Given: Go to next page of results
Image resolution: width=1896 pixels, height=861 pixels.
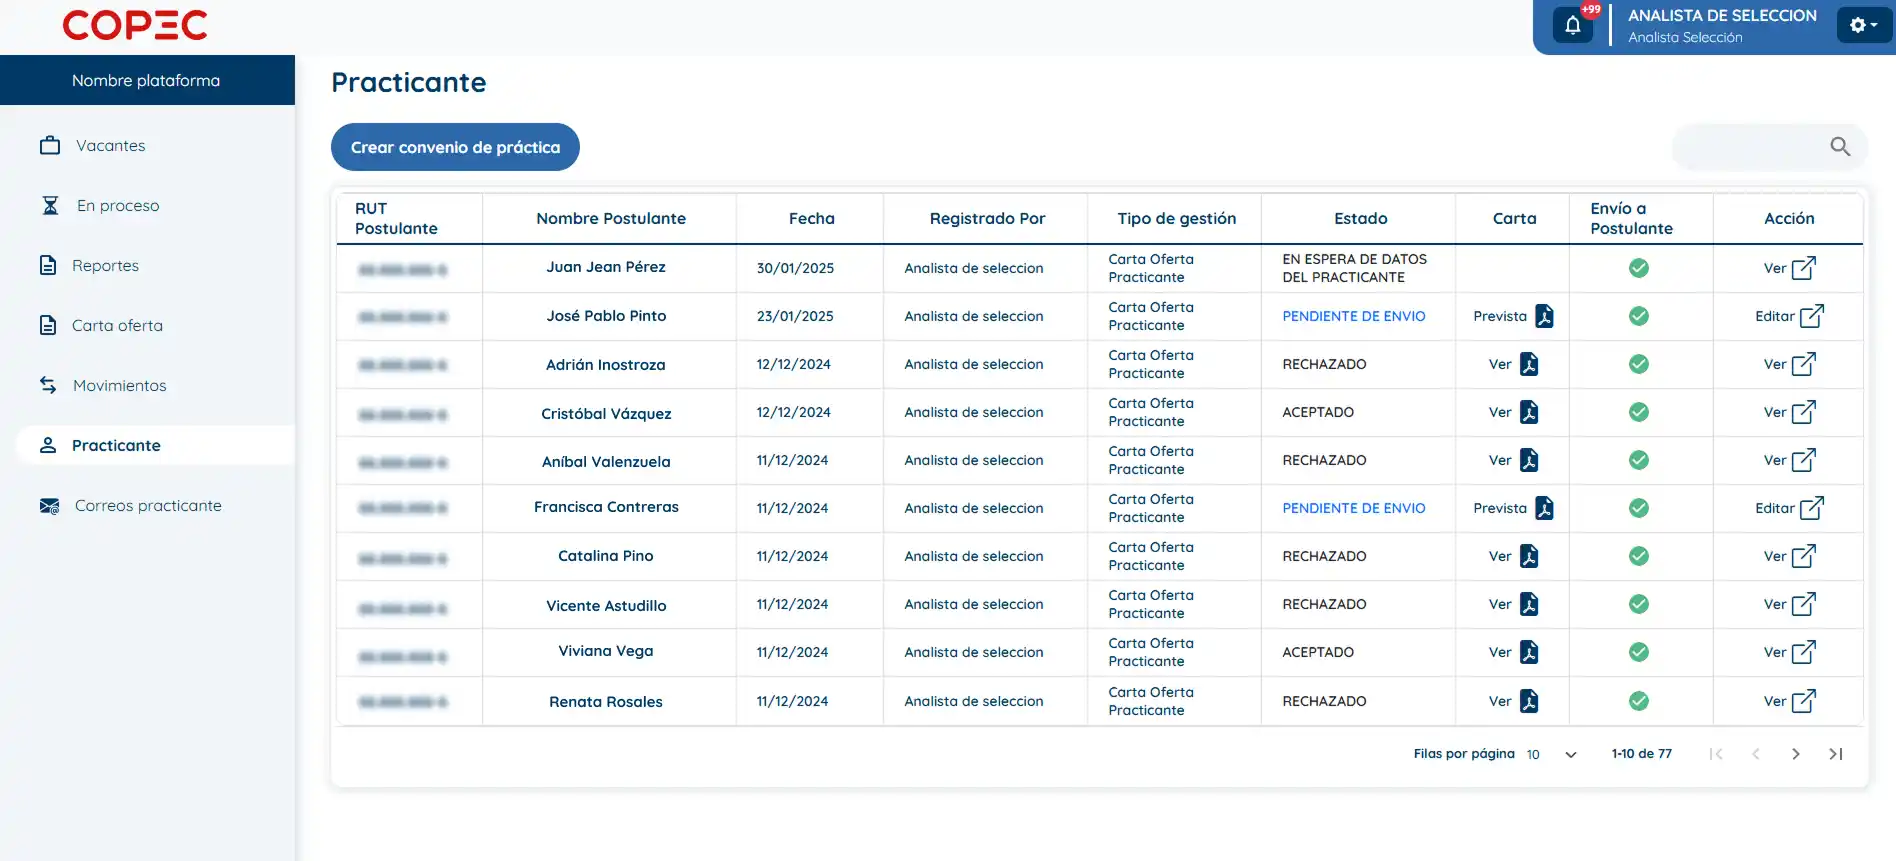Looking at the screenshot, I should [x=1795, y=754].
